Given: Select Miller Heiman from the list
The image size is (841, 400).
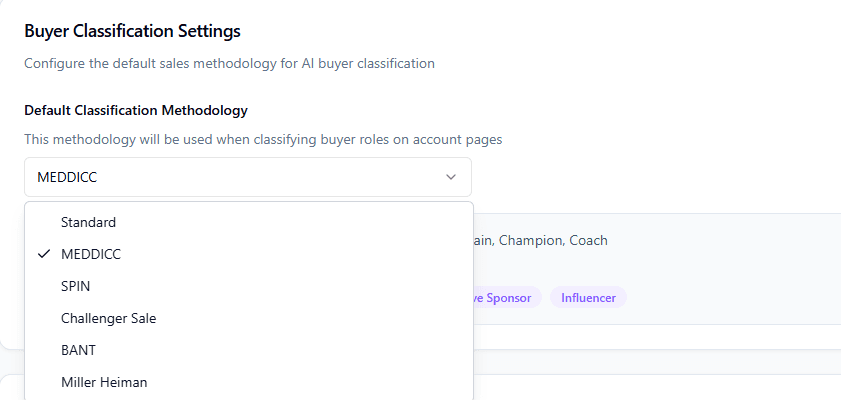Looking at the screenshot, I should pyautogui.click(x=104, y=382).
